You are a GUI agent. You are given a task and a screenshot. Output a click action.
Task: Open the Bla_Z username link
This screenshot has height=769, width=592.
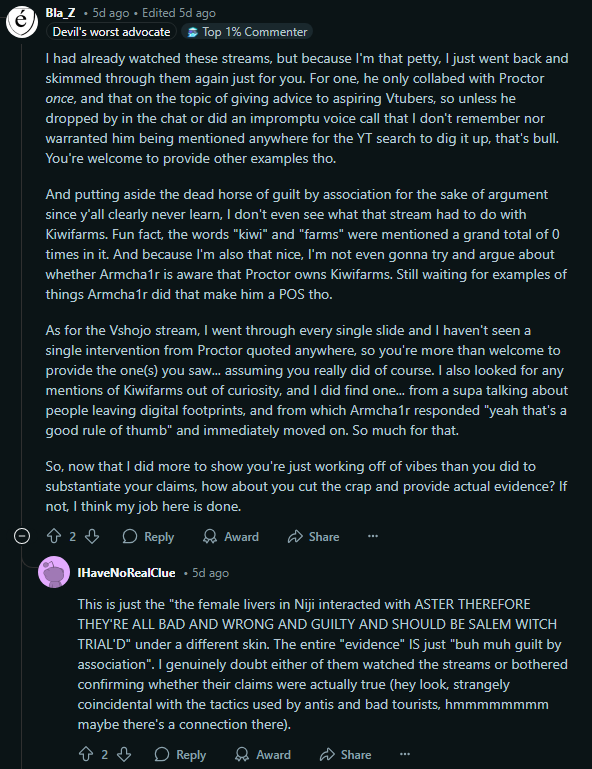click(60, 13)
